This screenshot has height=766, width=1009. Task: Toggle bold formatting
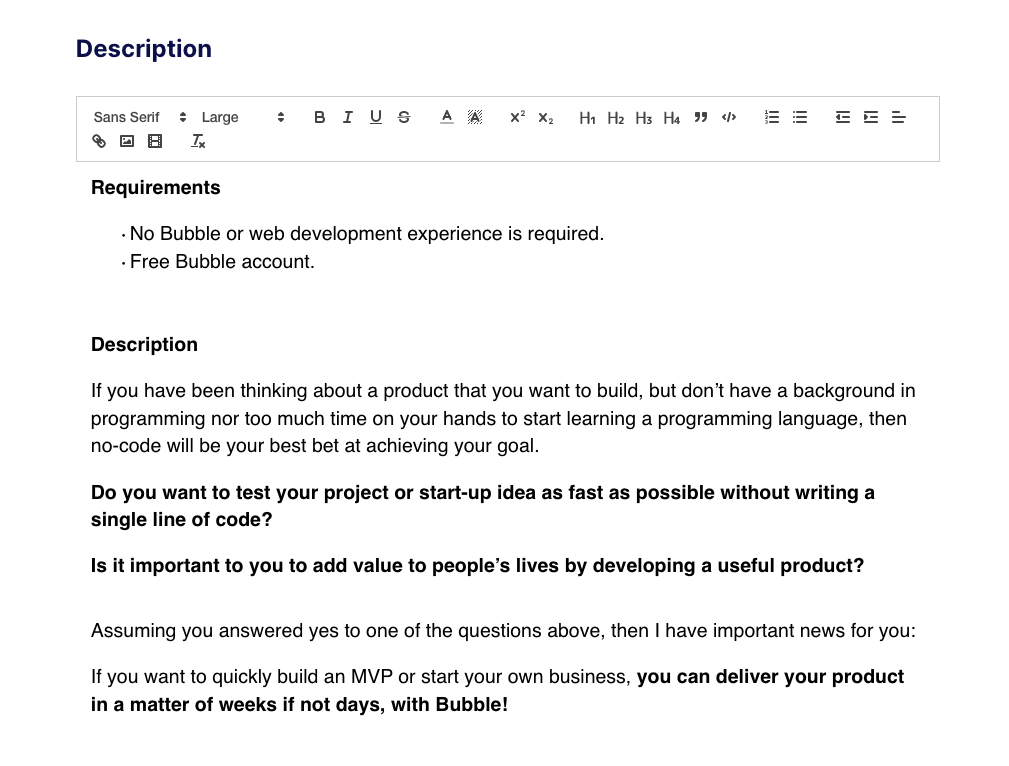click(x=319, y=117)
